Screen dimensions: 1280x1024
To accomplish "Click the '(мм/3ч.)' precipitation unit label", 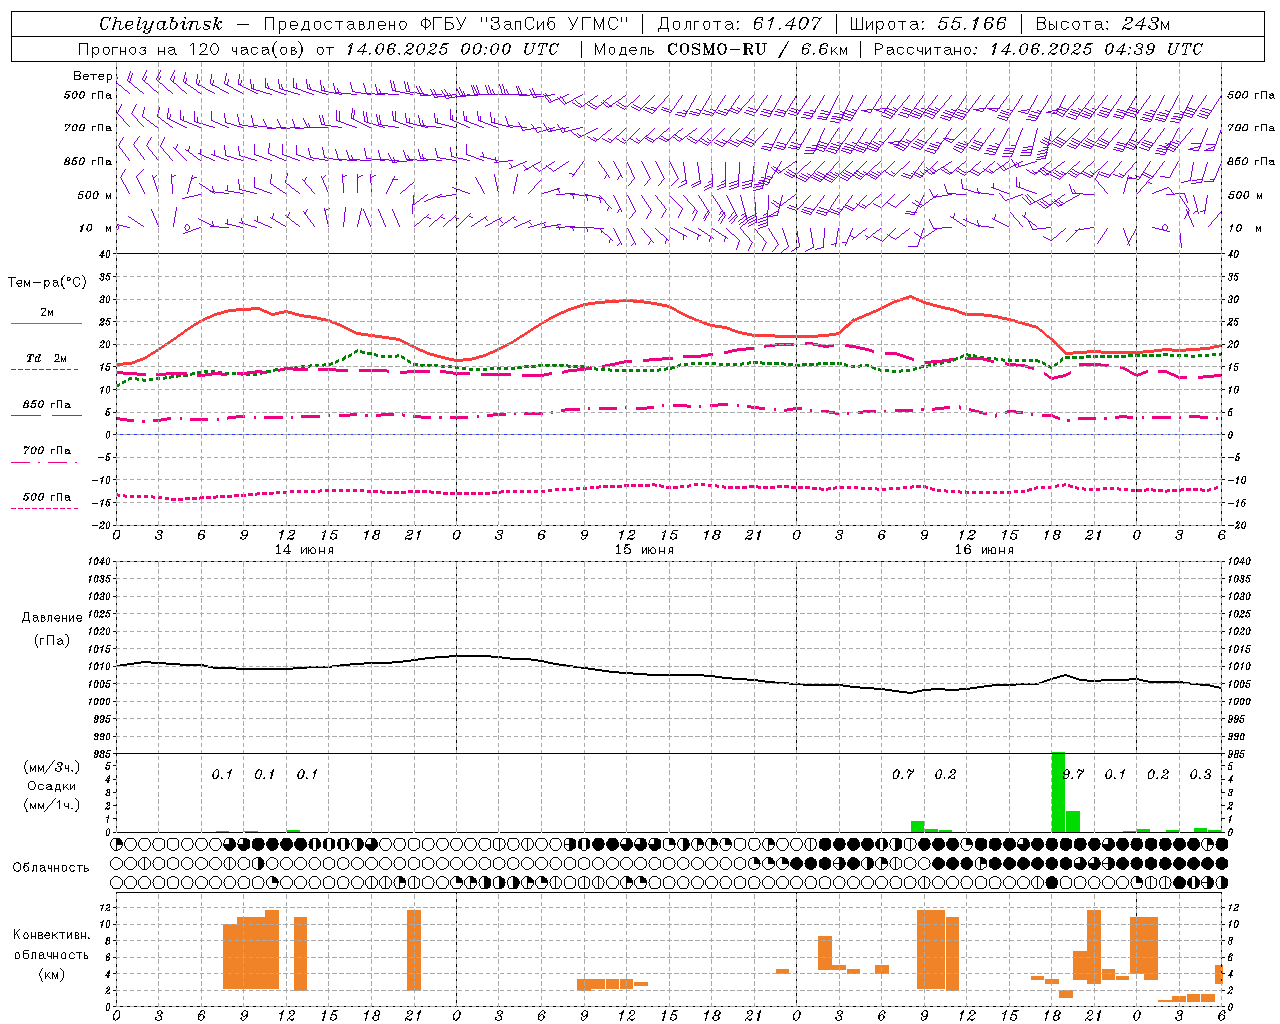I will tap(51, 768).
